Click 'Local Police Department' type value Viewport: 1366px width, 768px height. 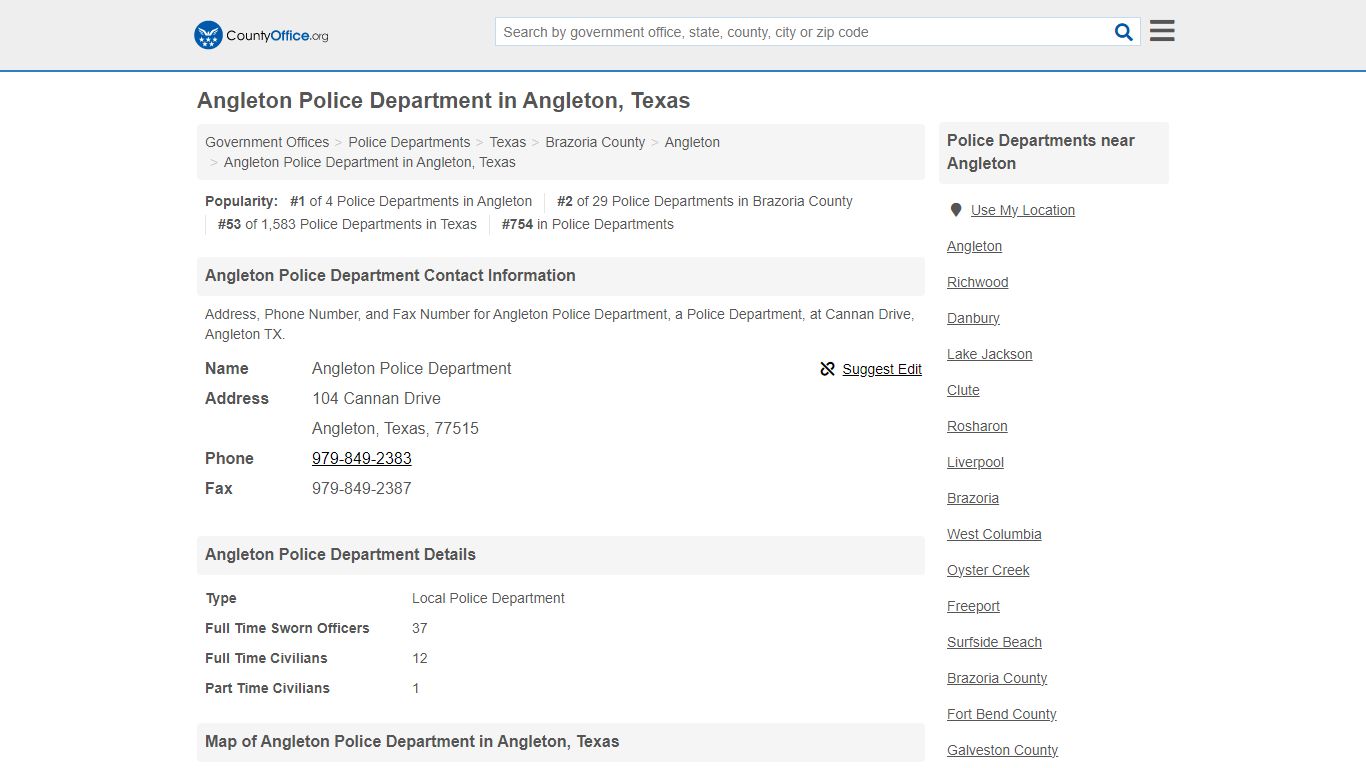[488, 598]
